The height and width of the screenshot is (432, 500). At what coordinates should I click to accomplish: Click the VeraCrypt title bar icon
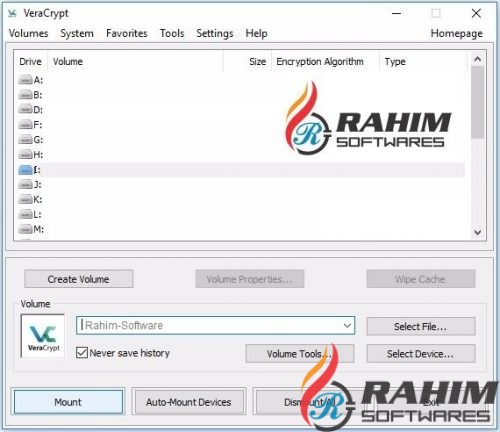(x=12, y=13)
